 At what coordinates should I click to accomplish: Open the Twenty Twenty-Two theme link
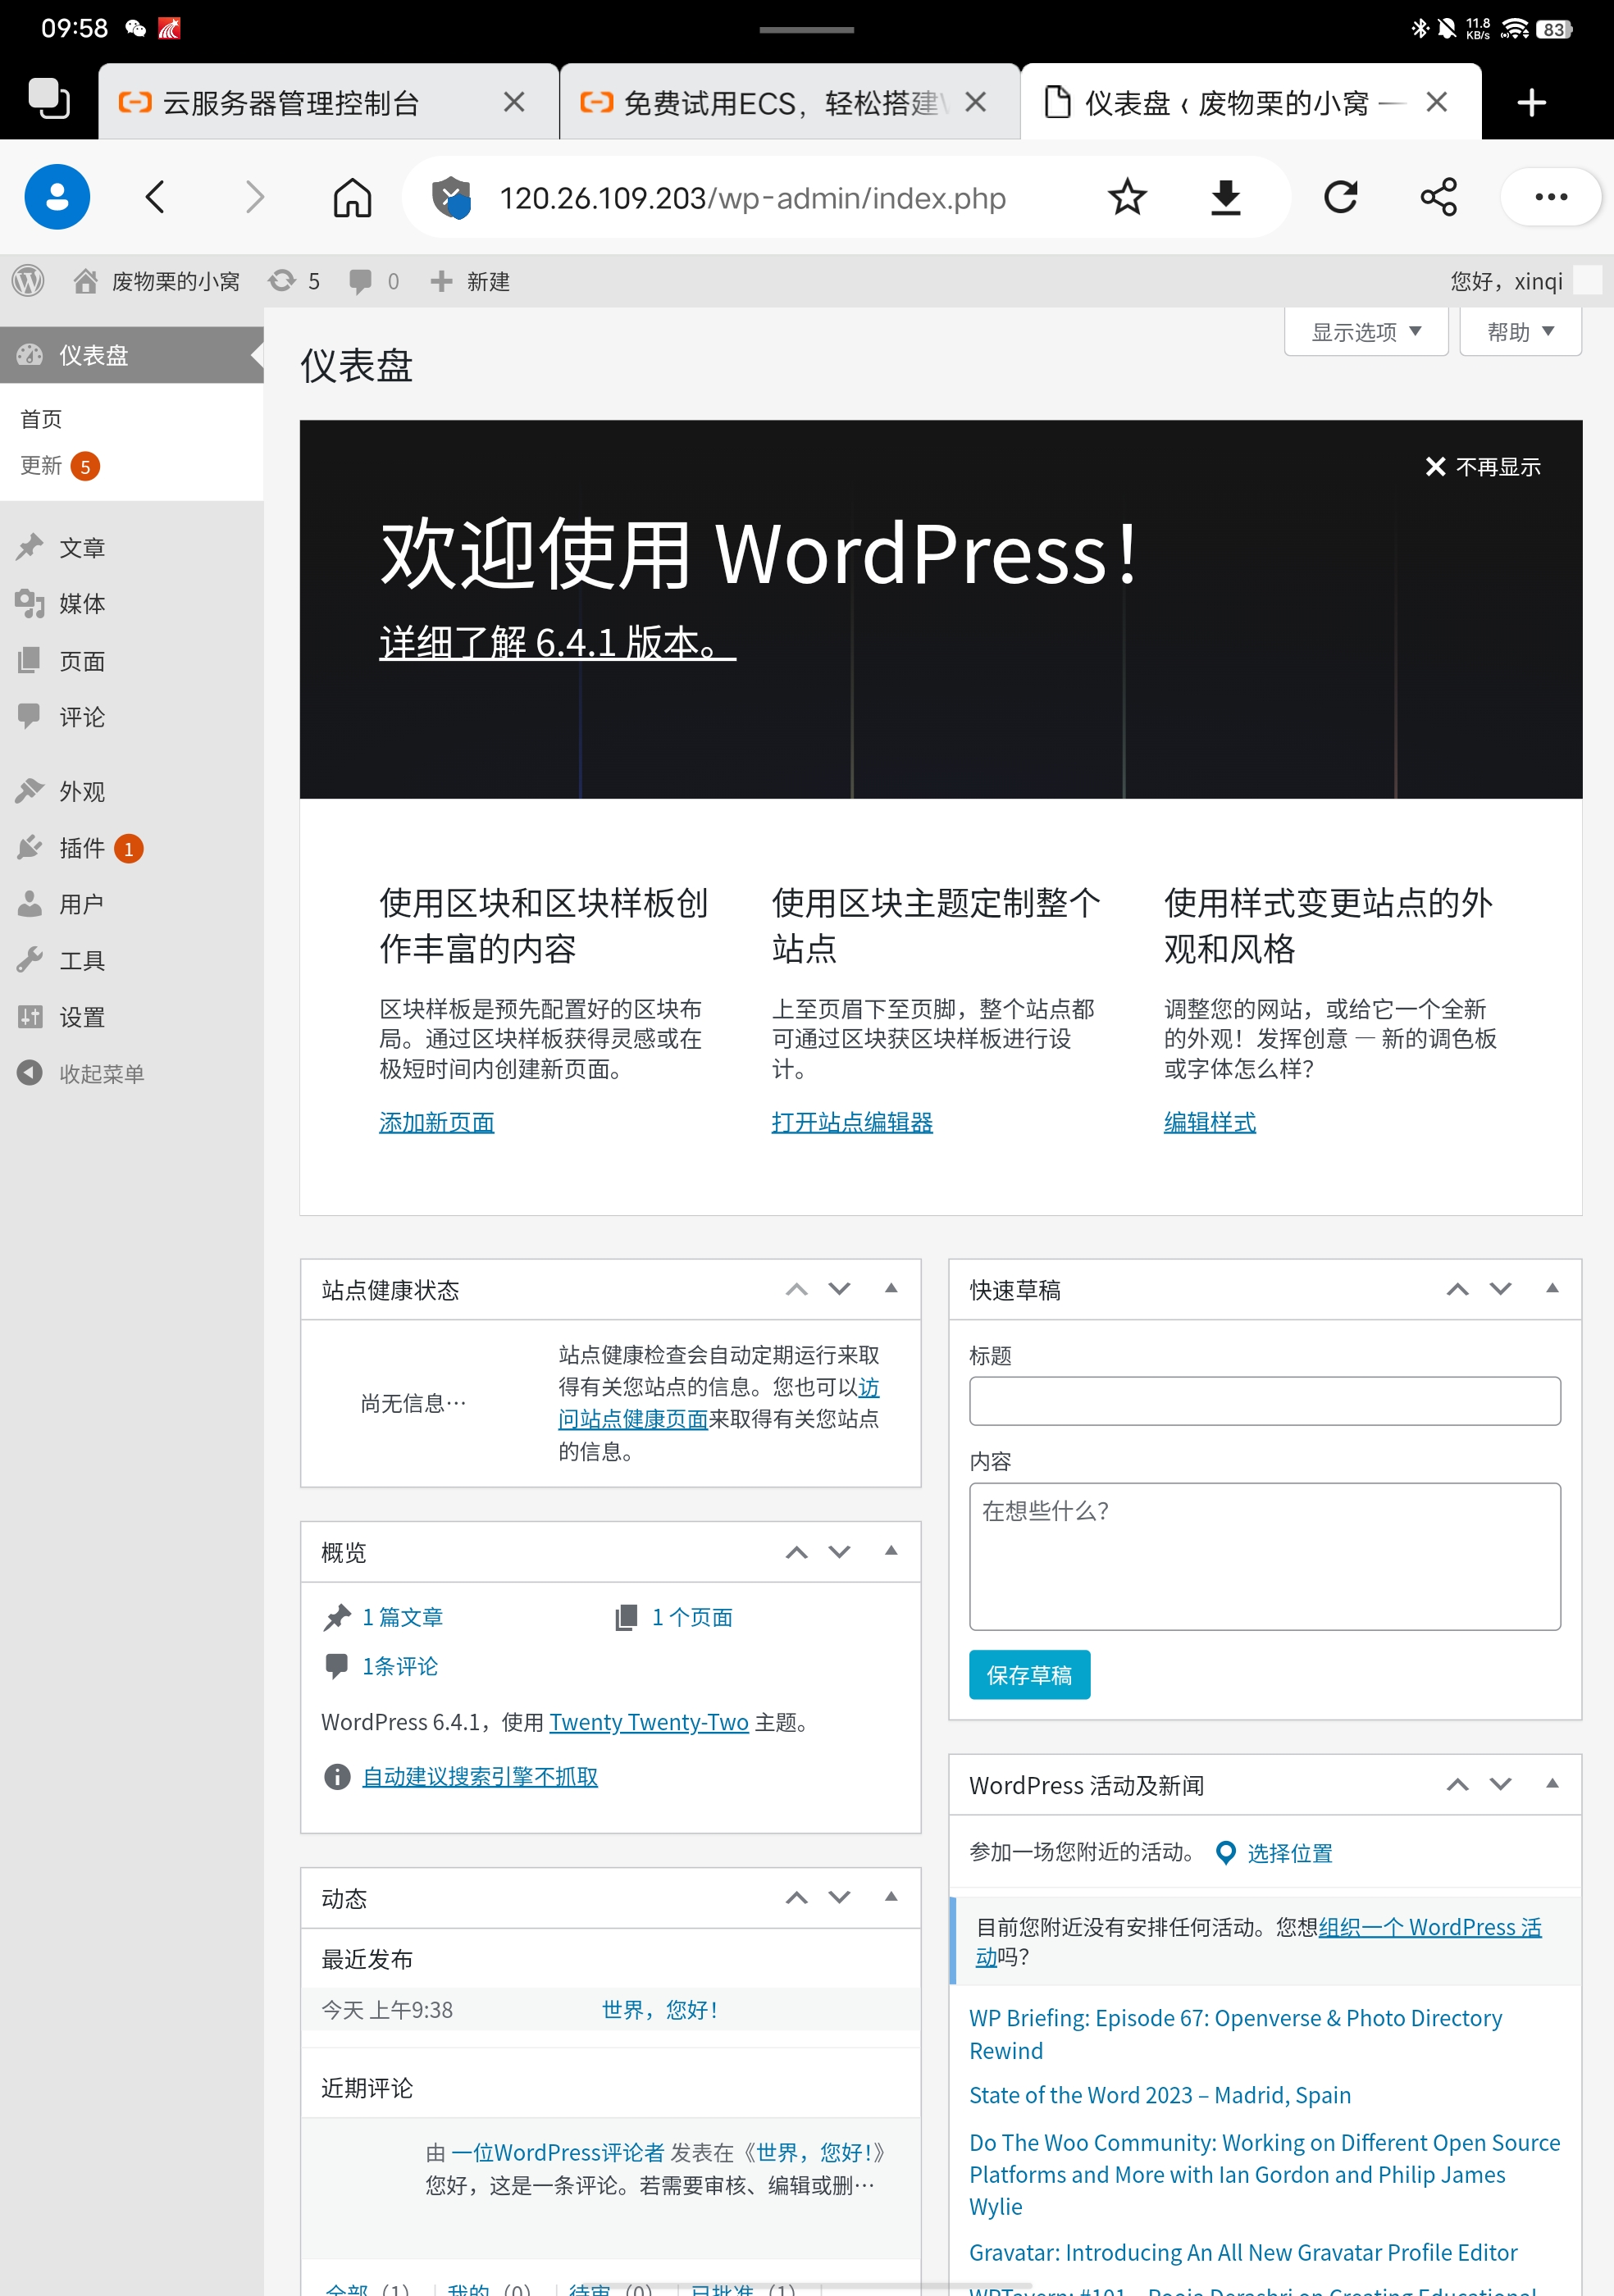[649, 1722]
